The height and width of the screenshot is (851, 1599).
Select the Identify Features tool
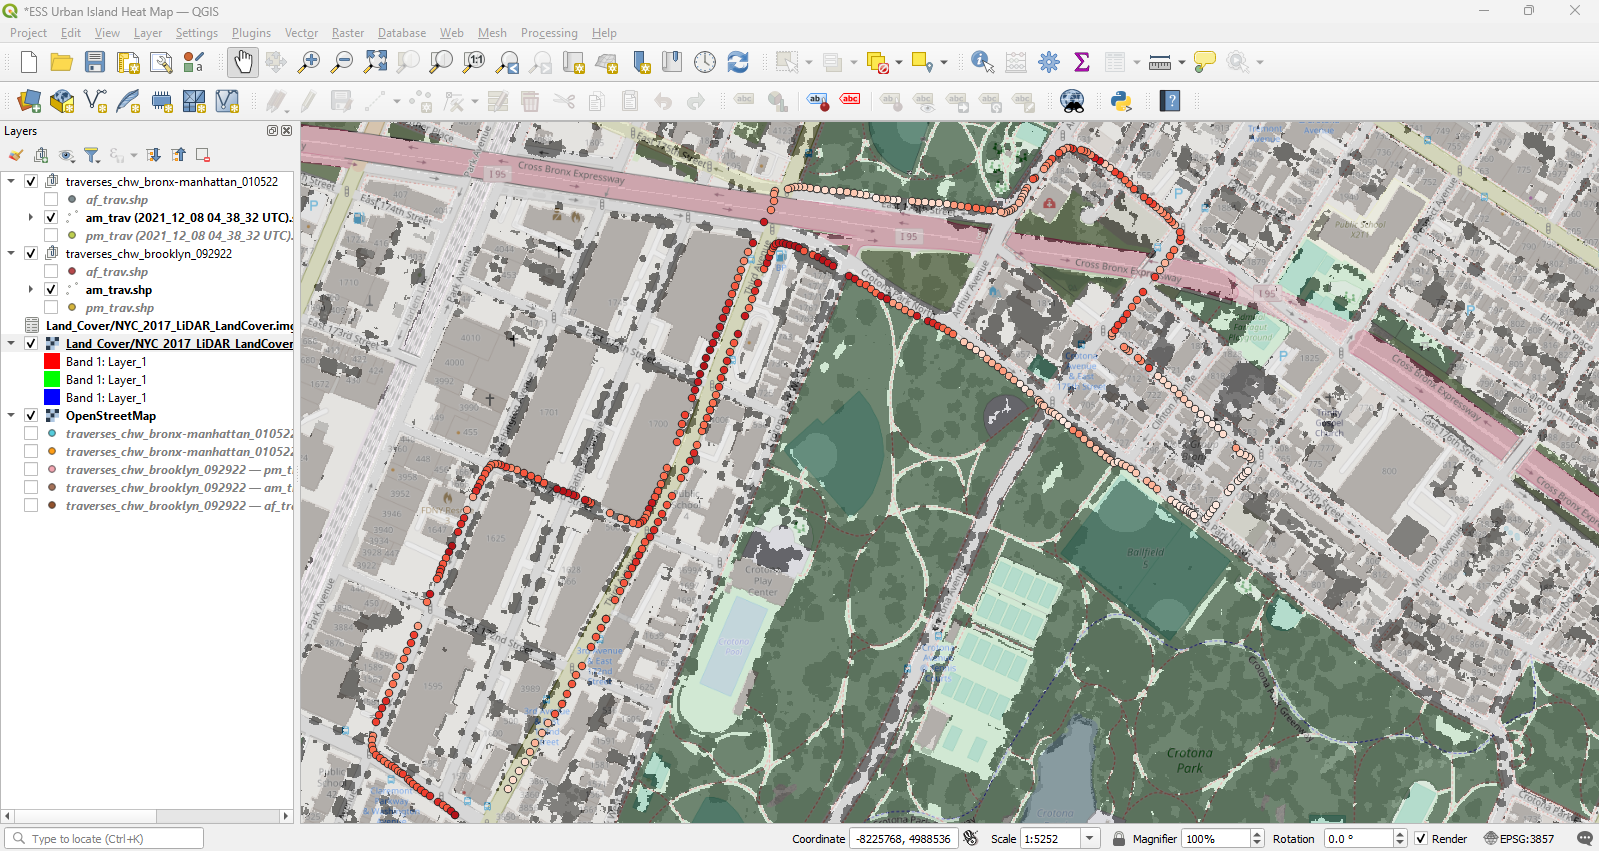(x=983, y=62)
